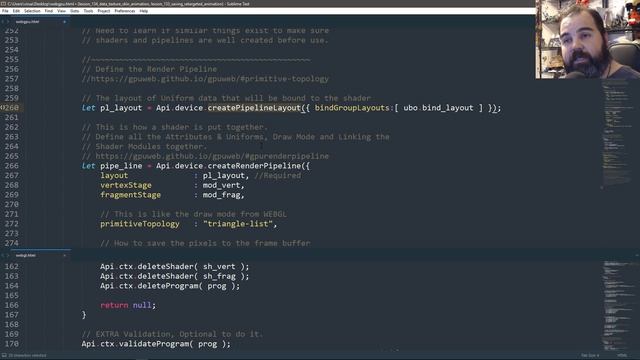The width and height of the screenshot is (640, 360).
Task: Click the ubo.bind_layout argument
Action: click(x=438, y=108)
